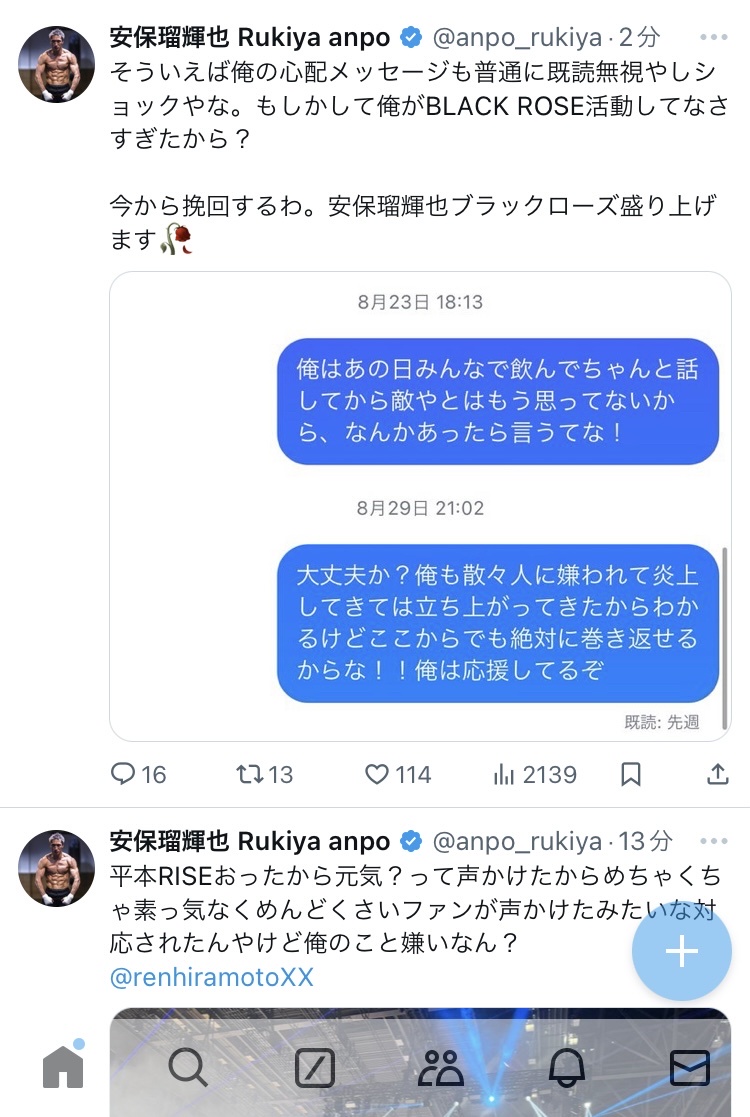Open the profile picture on first tweet
The width and height of the screenshot is (750, 1117).
(x=57, y=64)
